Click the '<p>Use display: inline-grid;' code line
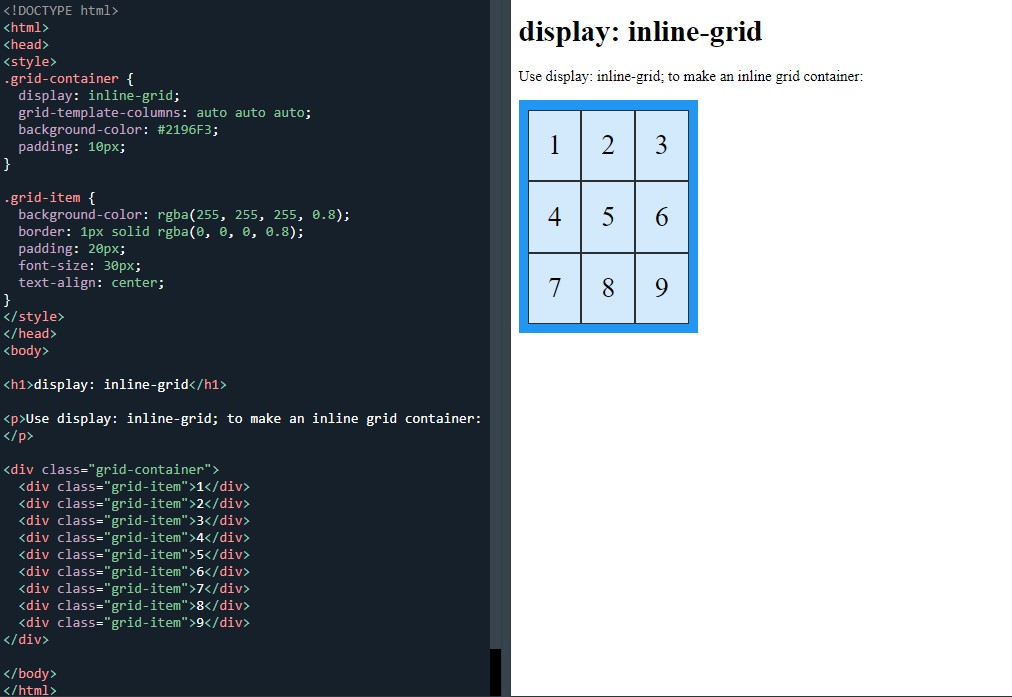The width and height of the screenshot is (1012, 697). (242, 419)
